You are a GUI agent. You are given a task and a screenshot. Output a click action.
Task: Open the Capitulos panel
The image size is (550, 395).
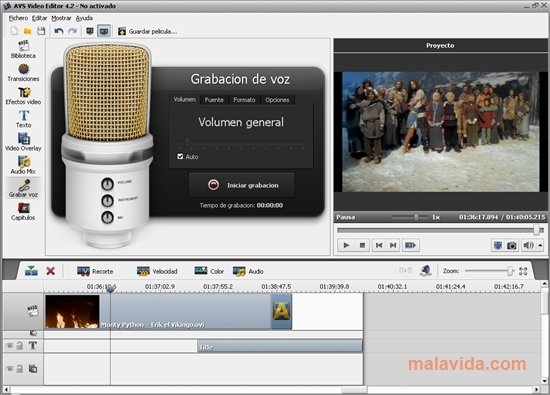coord(23,211)
